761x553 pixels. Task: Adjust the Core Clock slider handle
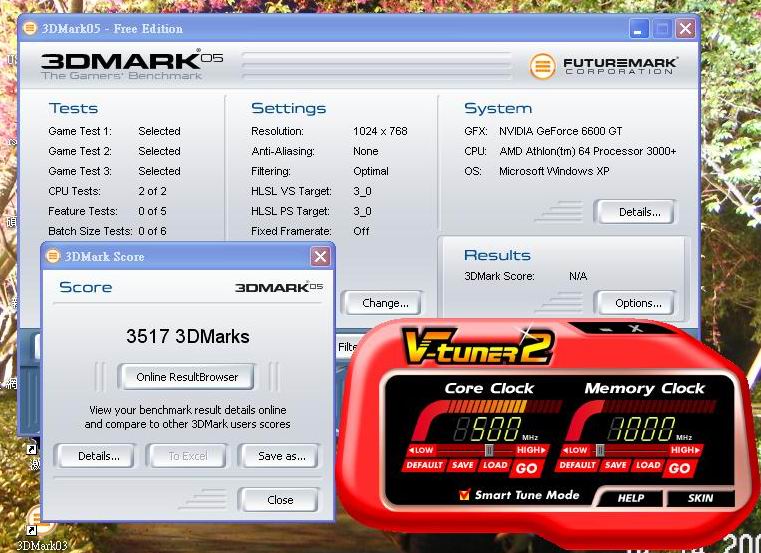pos(489,450)
